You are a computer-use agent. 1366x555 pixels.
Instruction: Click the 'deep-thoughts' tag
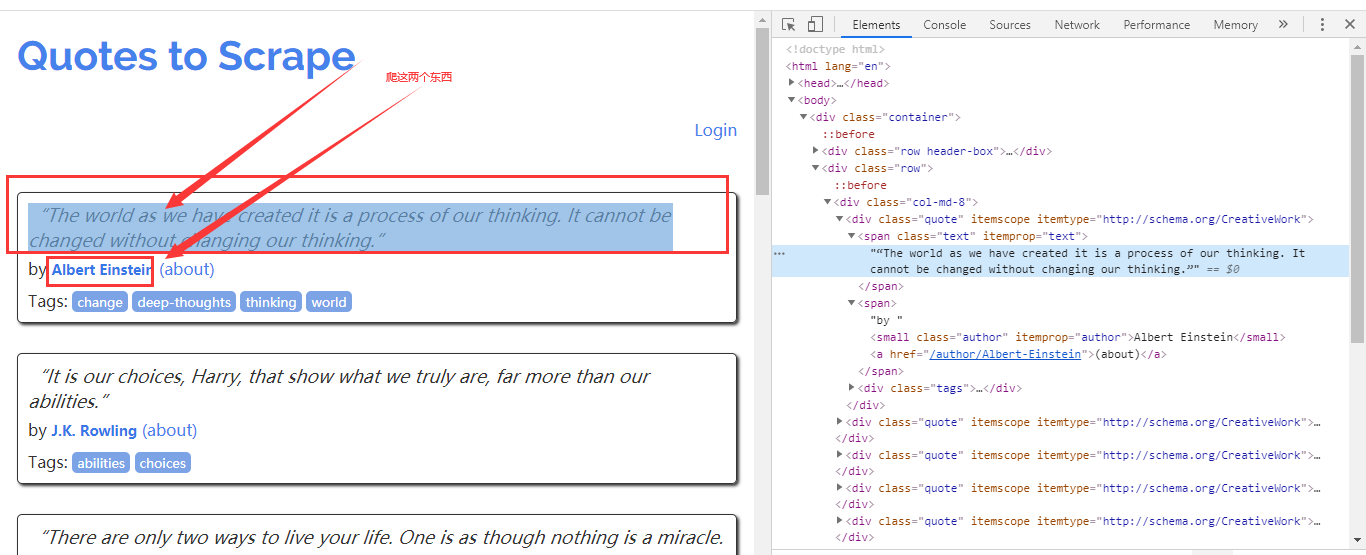(184, 302)
